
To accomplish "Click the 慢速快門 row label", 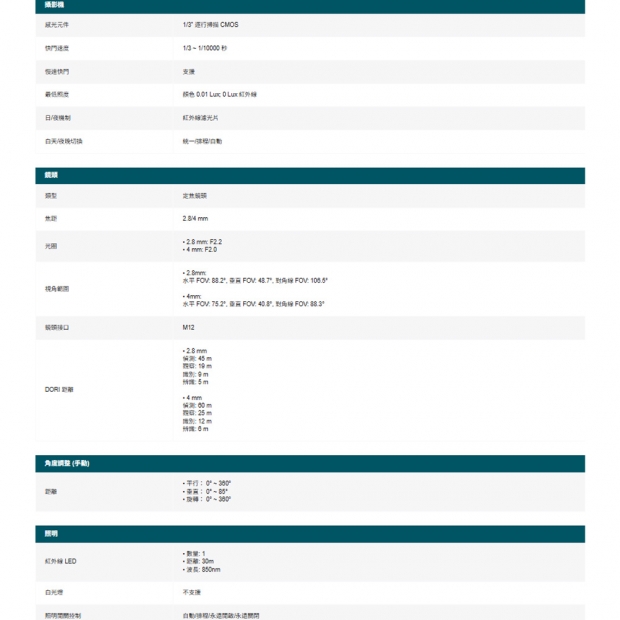I will (57, 71).
